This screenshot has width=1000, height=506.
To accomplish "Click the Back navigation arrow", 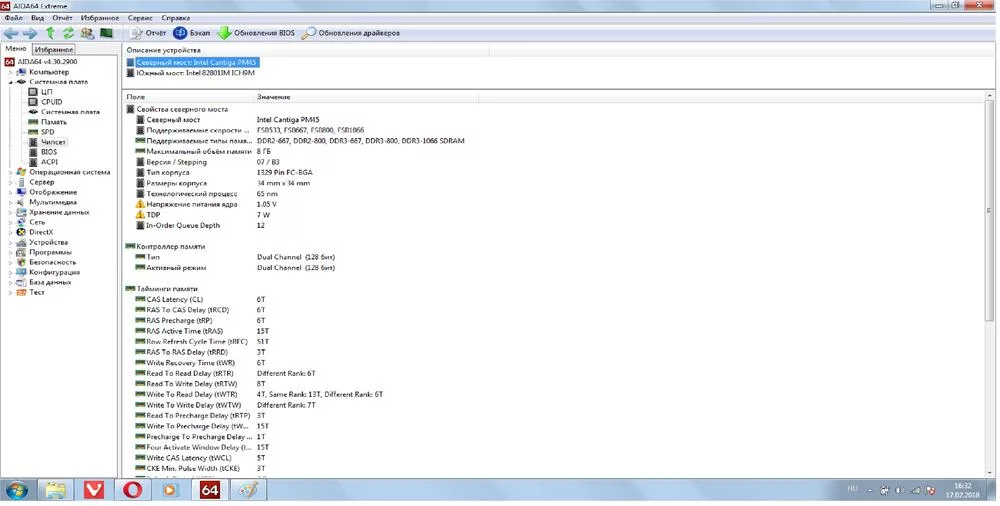I will coord(11,33).
